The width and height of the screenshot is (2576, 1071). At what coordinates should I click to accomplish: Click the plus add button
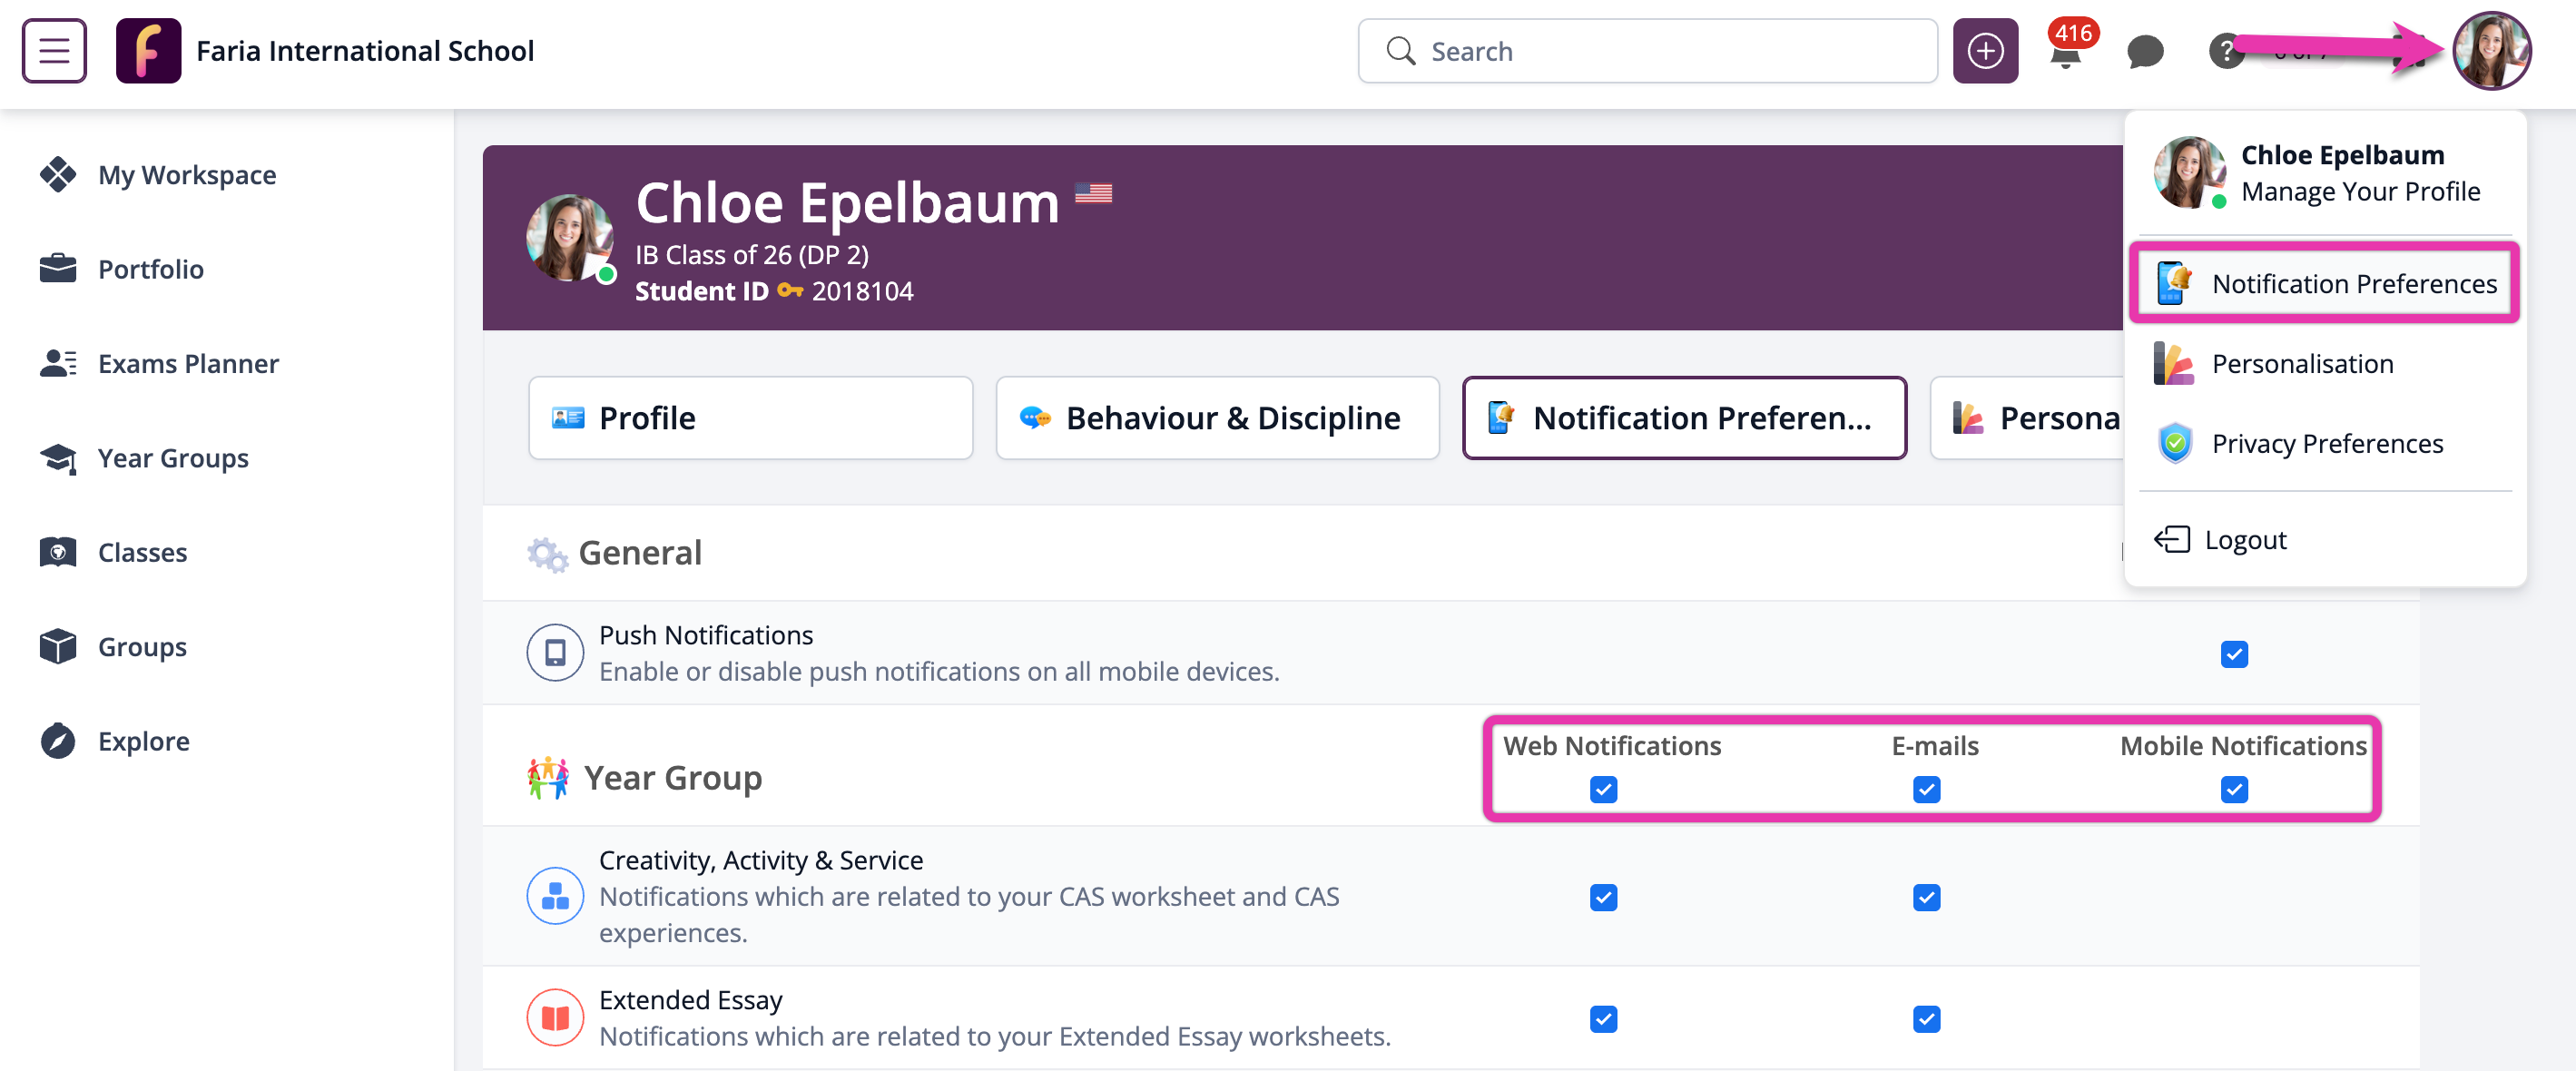tap(1985, 50)
